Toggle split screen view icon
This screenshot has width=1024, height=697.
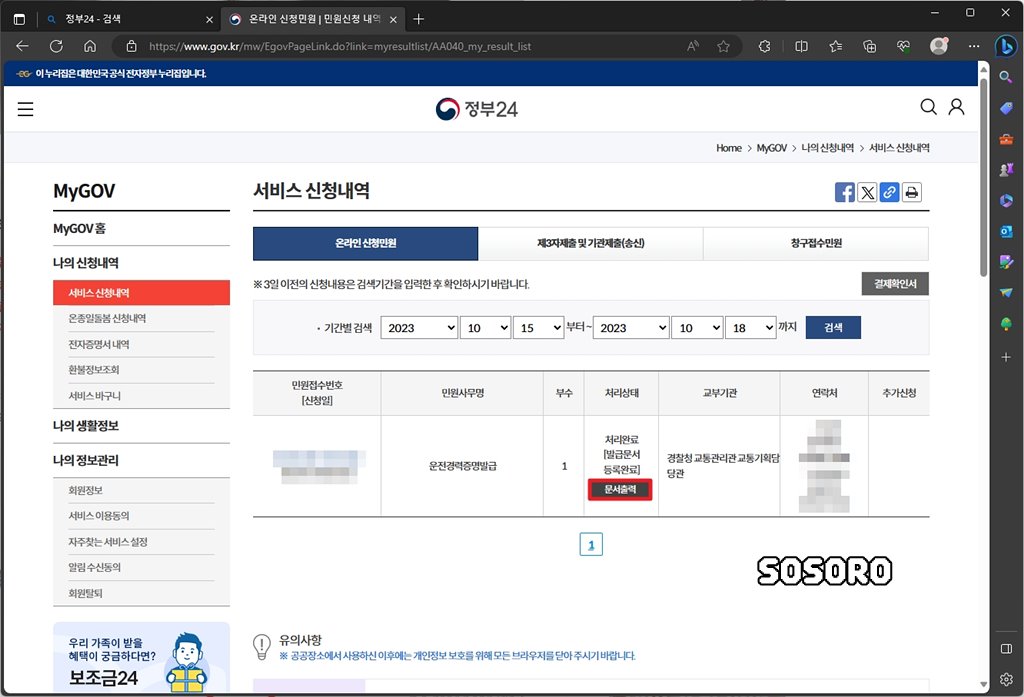click(x=801, y=46)
